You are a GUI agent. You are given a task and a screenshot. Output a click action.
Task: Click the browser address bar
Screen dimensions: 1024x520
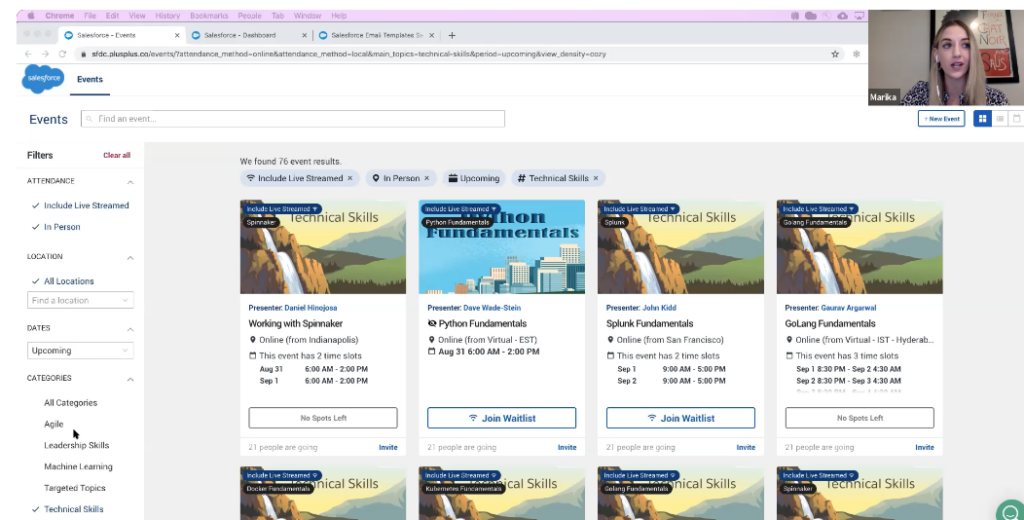click(x=451, y=54)
